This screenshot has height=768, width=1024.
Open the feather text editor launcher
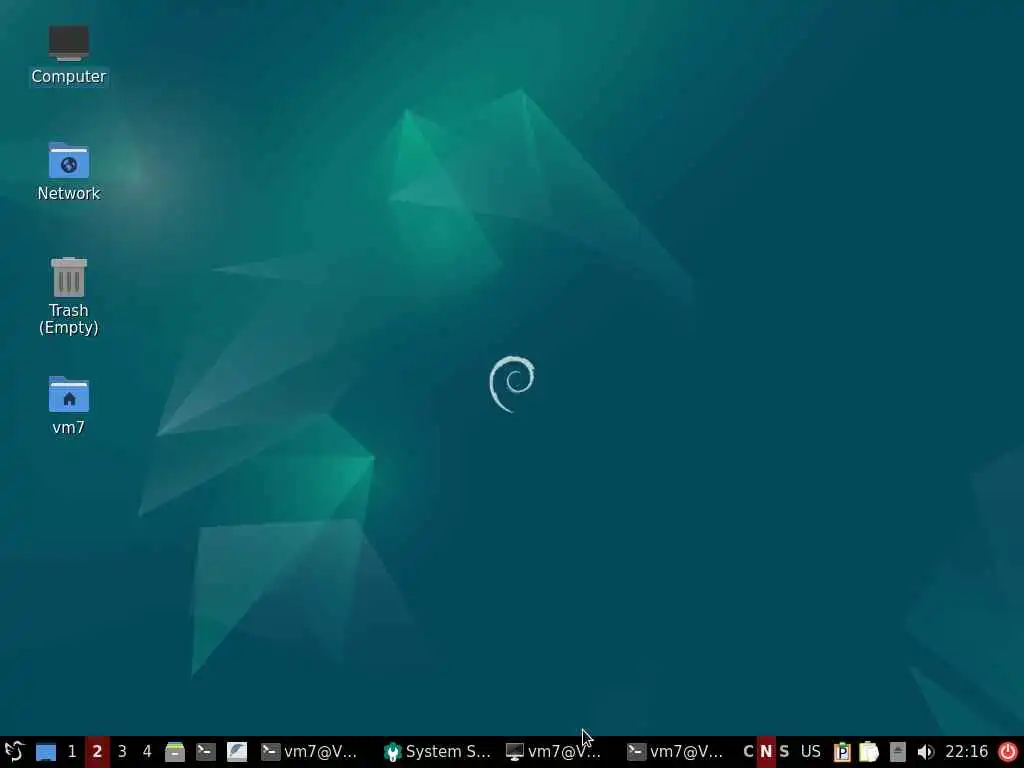click(236, 752)
